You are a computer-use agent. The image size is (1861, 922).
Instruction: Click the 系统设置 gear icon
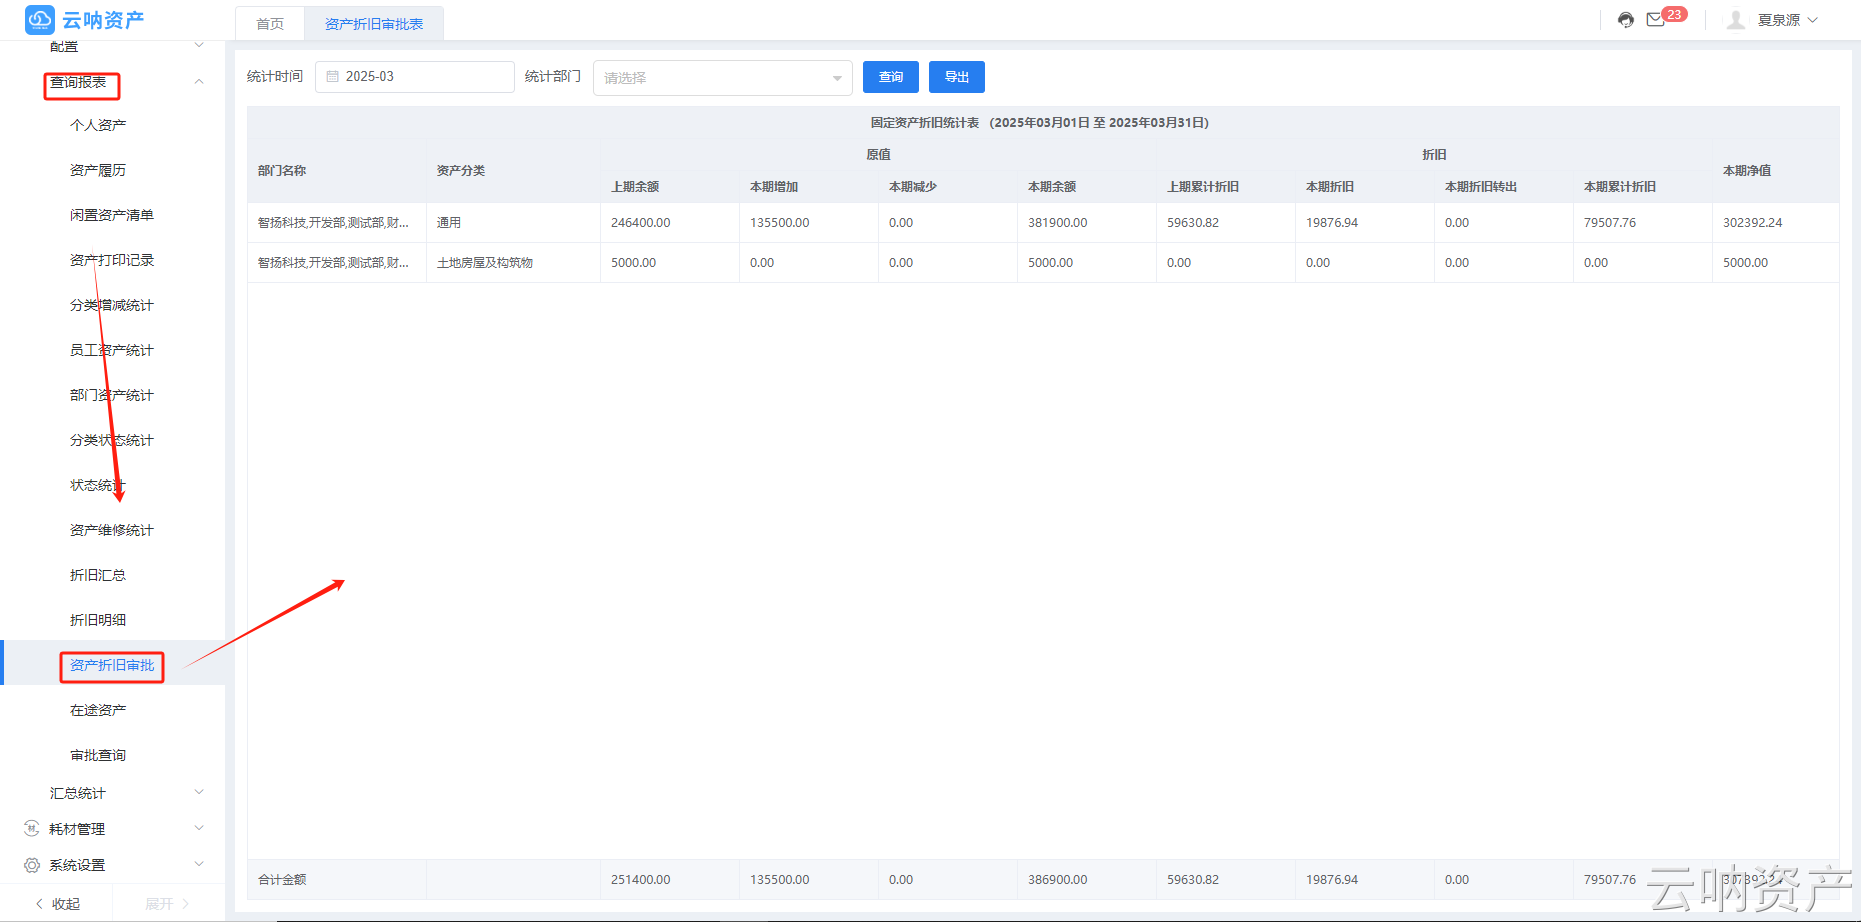32,865
